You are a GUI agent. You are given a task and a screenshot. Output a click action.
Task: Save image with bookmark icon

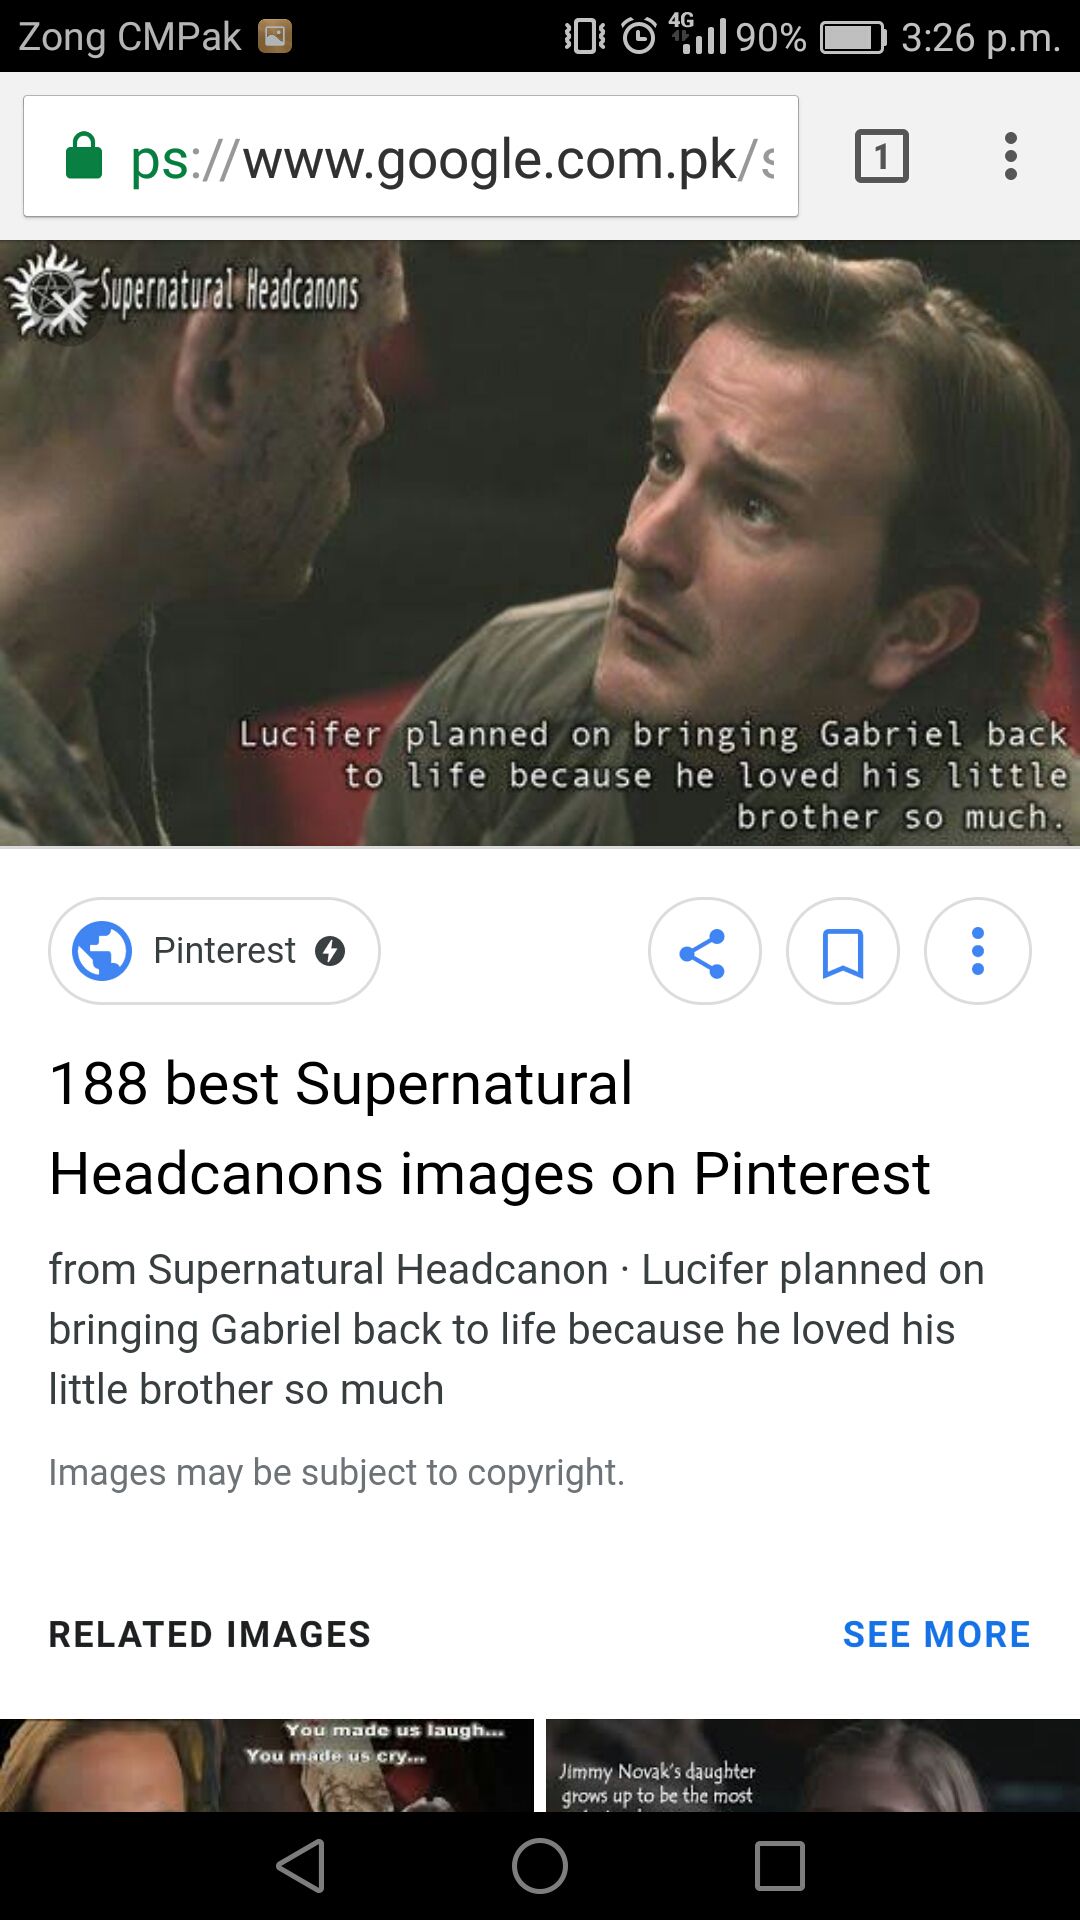pos(842,951)
